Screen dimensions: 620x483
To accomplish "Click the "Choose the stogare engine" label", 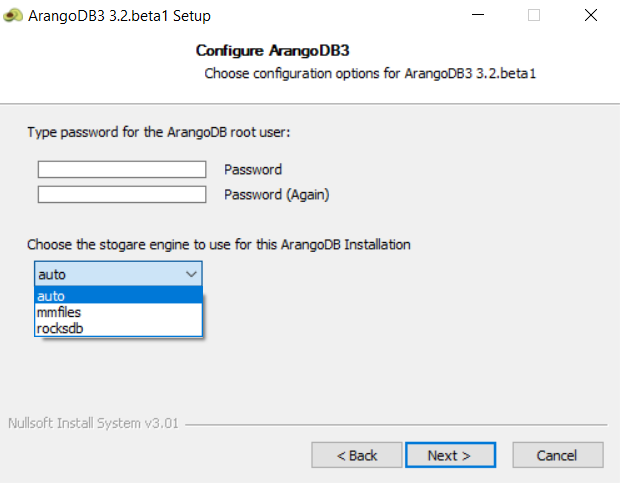I will coord(219,244).
